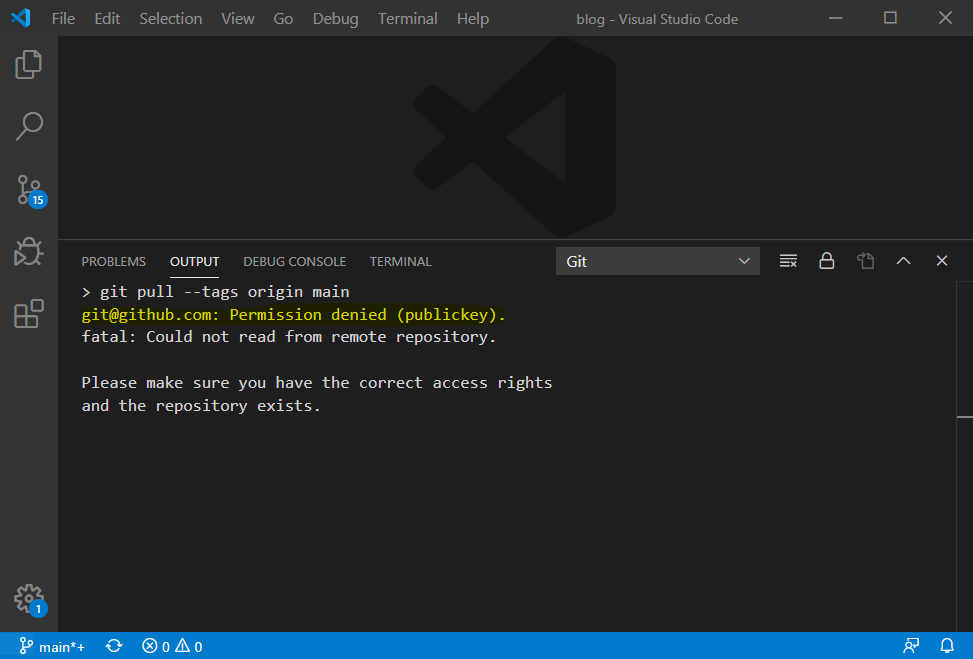Switch to the Problems tab
The height and width of the screenshot is (659, 973).
point(114,262)
